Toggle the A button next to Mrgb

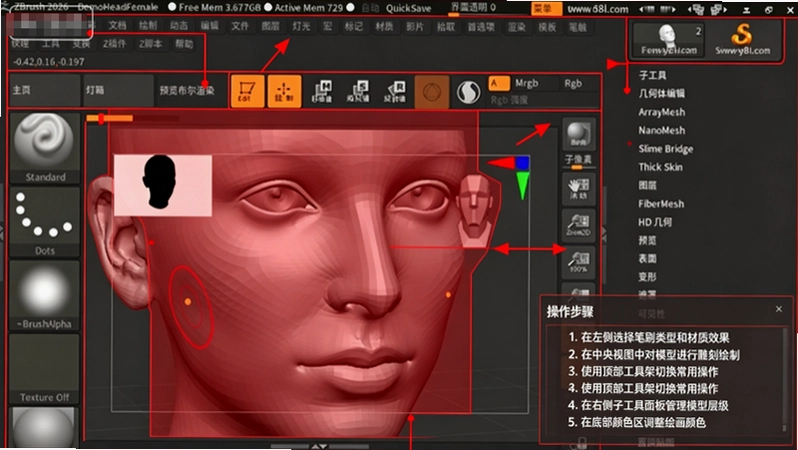click(x=499, y=83)
